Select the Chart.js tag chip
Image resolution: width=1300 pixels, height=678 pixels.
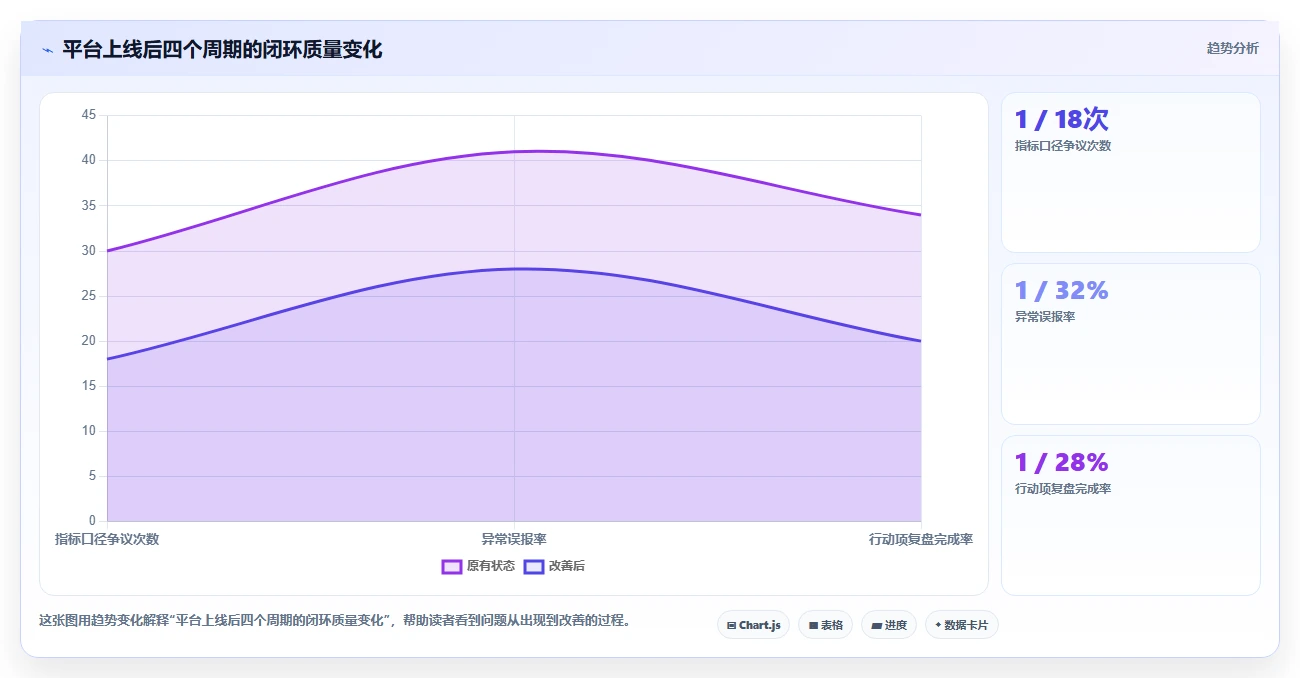[x=753, y=625]
